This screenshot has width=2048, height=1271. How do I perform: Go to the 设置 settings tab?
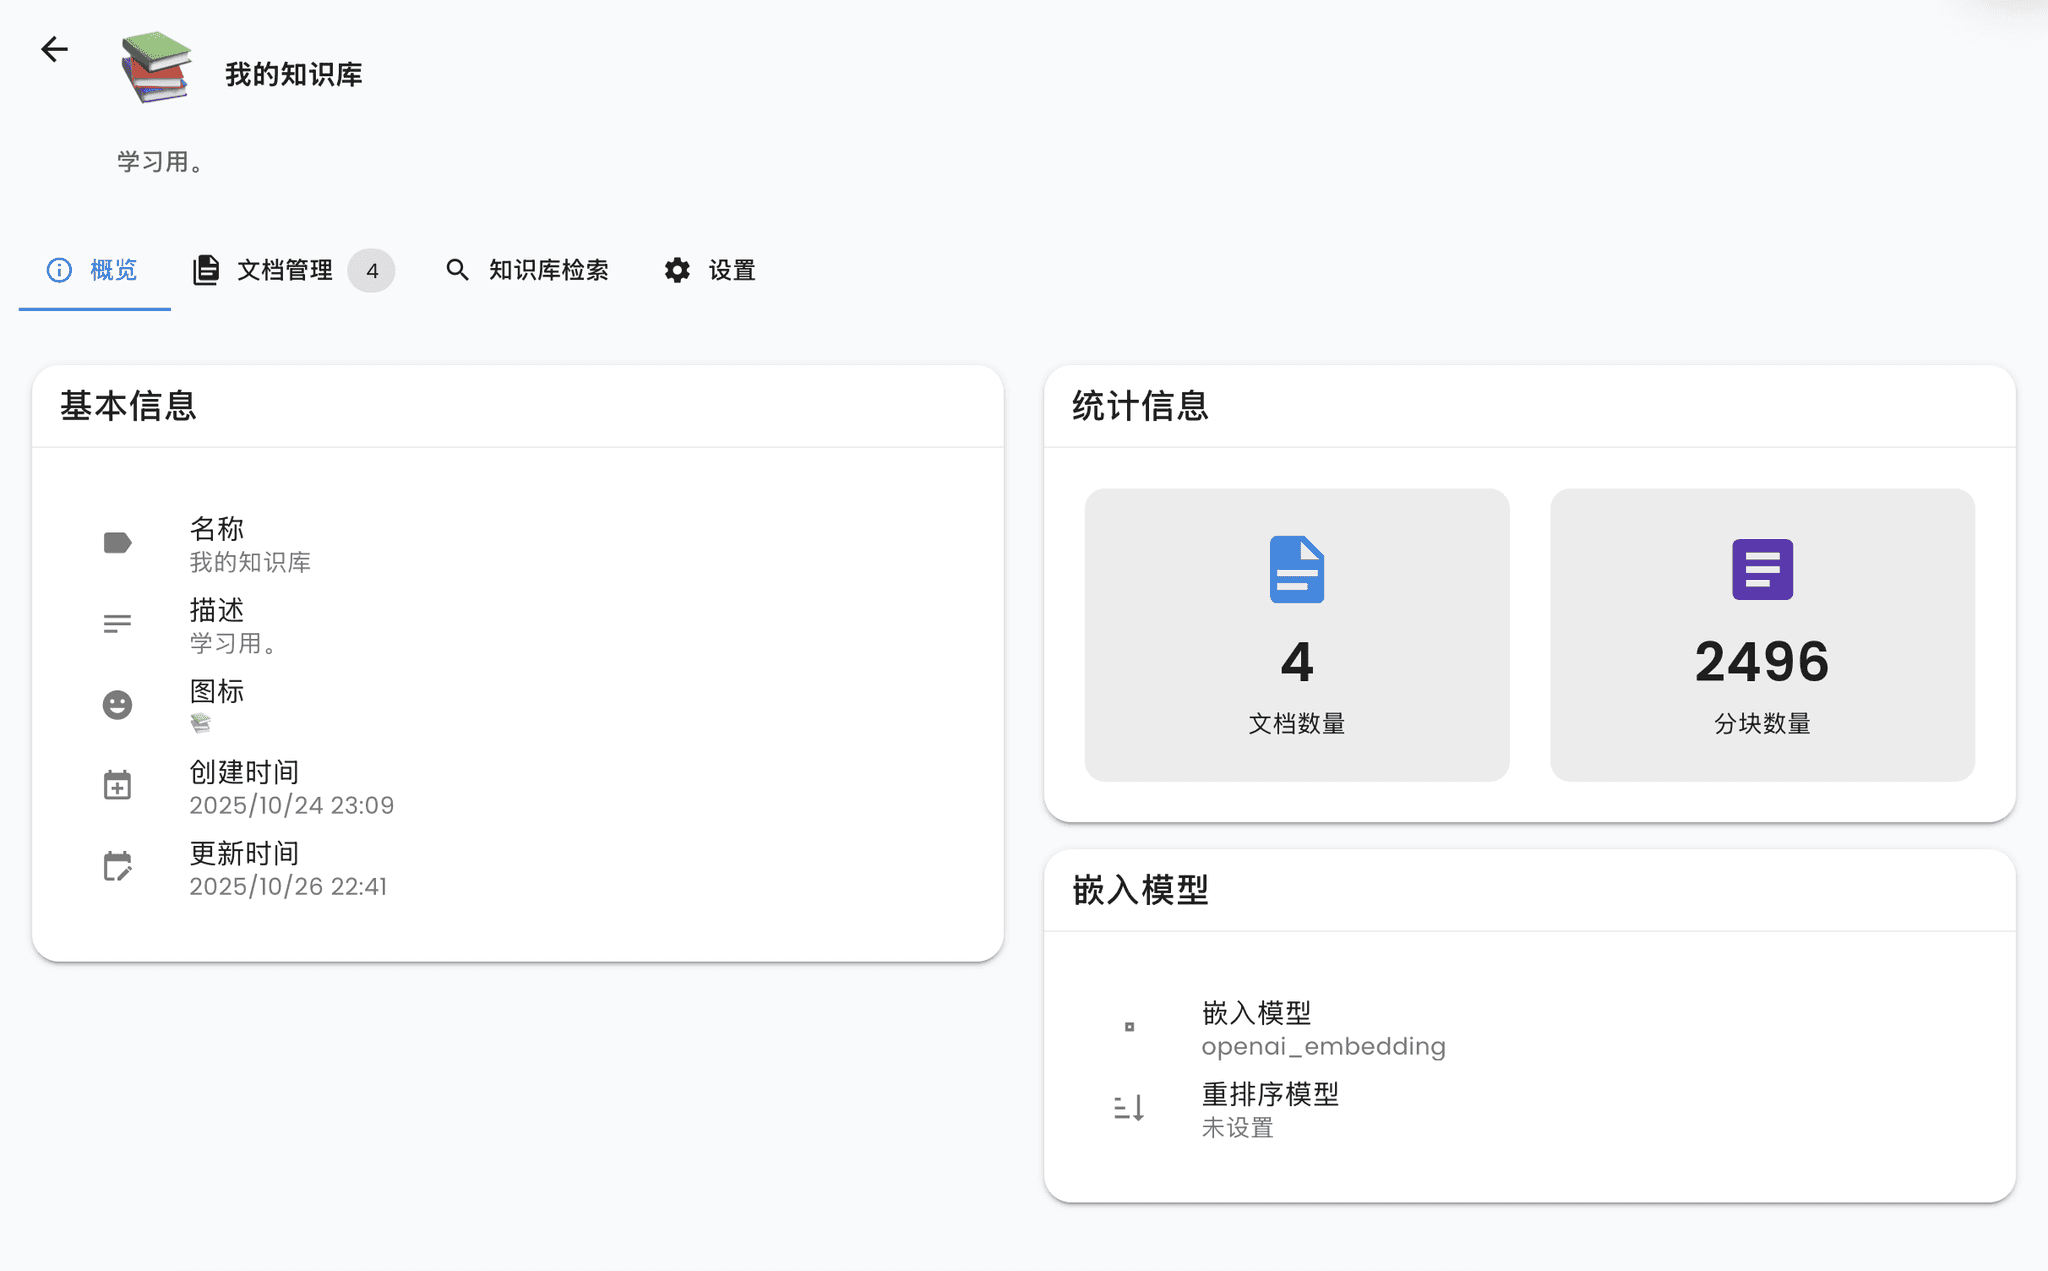coord(710,270)
